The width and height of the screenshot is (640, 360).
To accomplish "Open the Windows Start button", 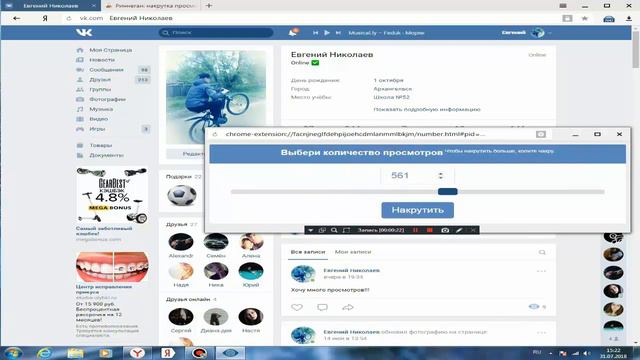I will [13, 353].
